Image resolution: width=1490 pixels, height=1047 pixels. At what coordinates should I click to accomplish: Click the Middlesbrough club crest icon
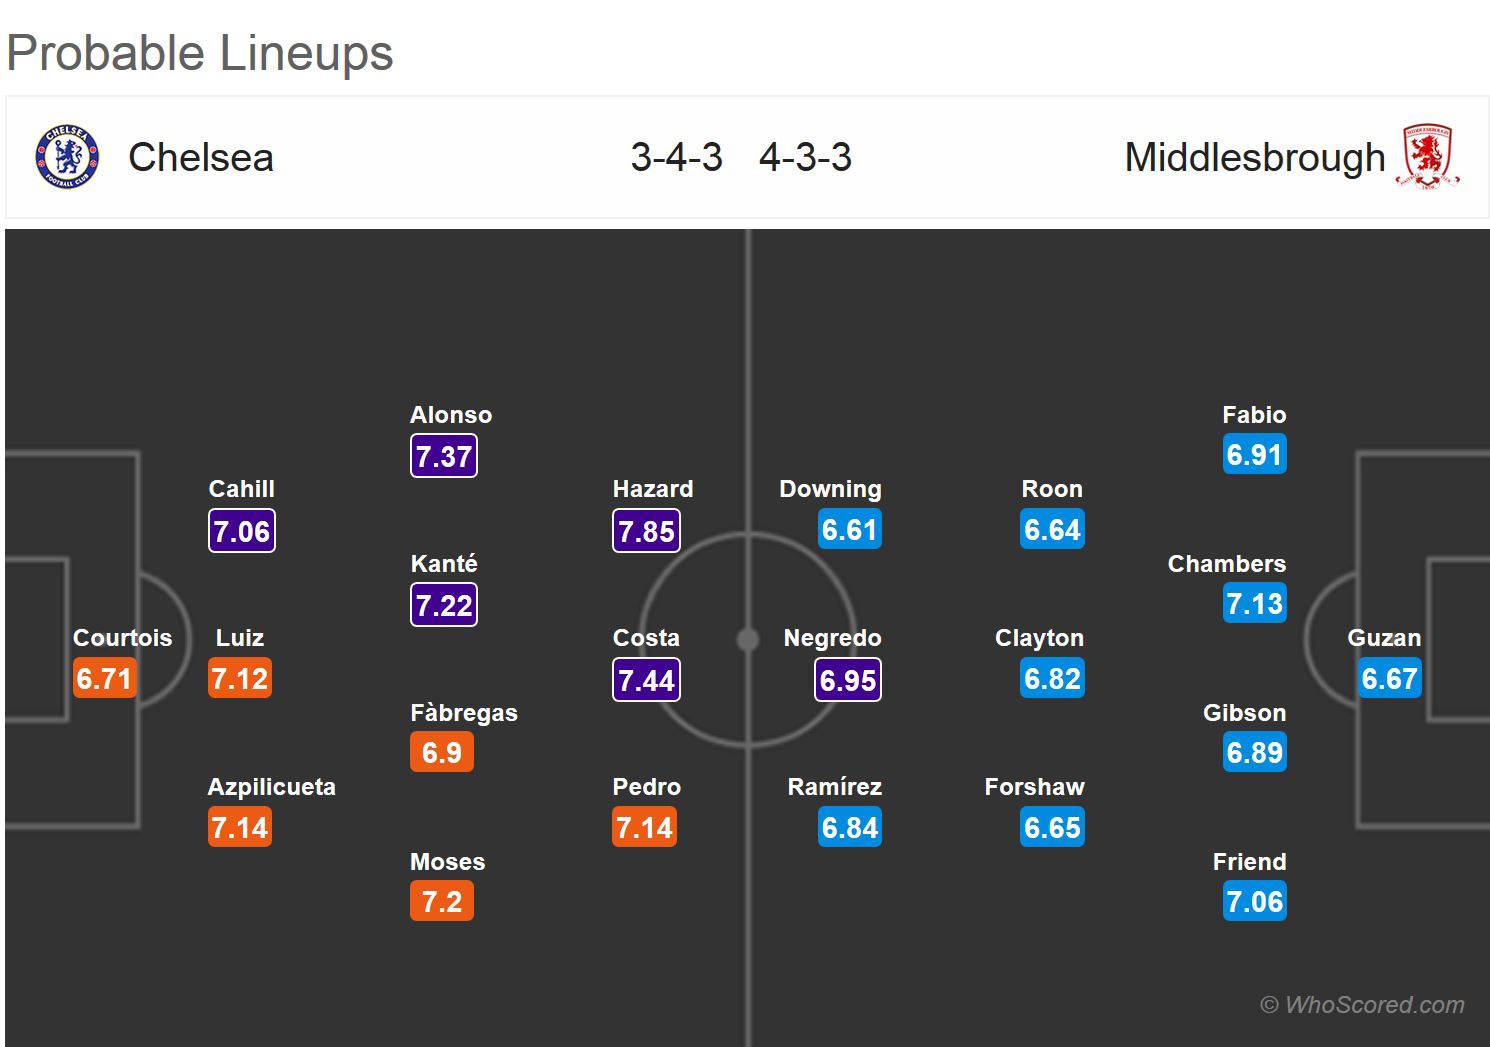[1427, 157]
